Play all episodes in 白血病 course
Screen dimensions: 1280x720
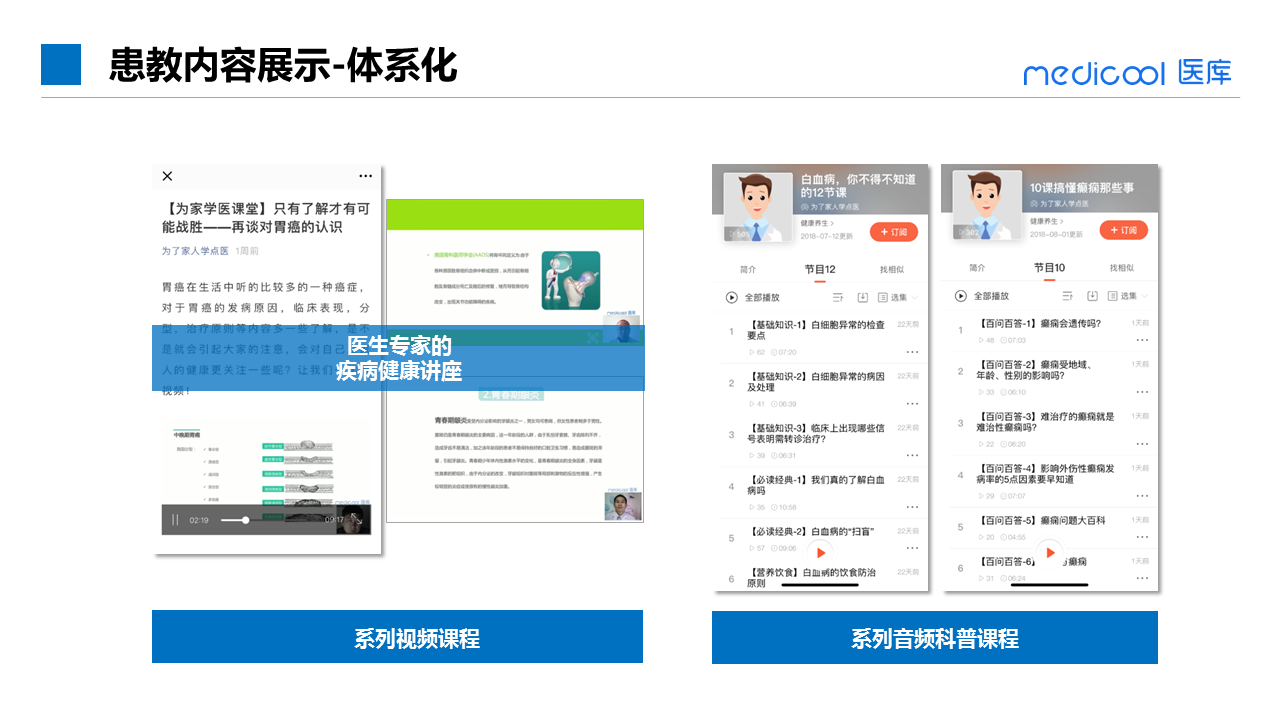[x=754, y=297]
